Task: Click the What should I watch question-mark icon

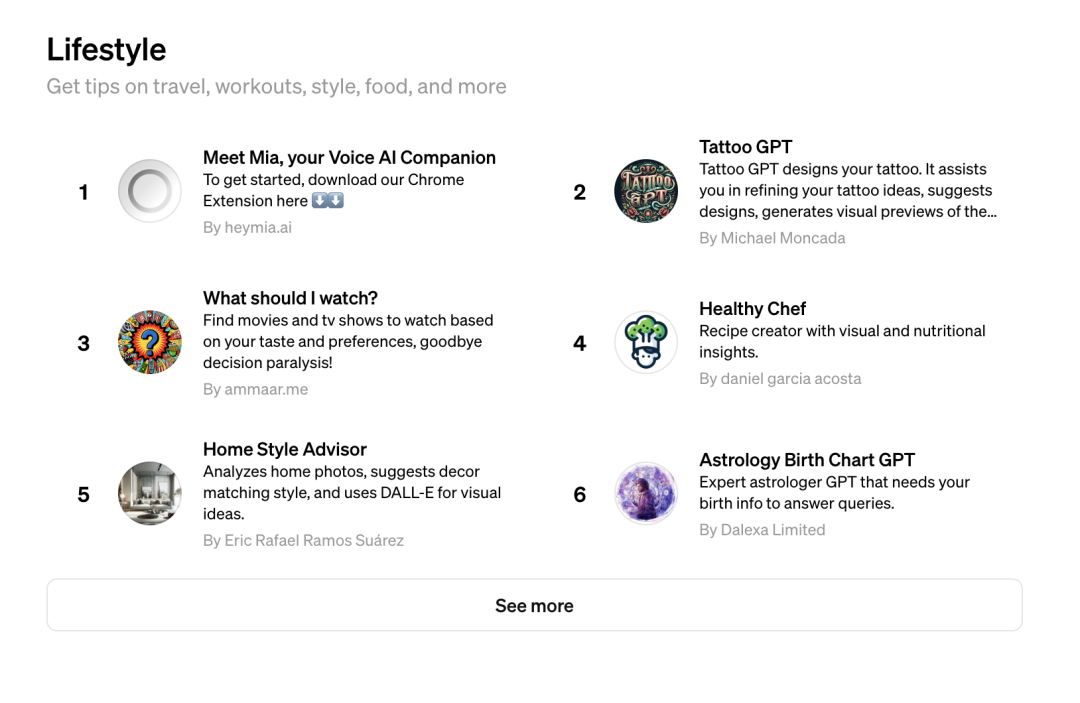Action: 150,342
